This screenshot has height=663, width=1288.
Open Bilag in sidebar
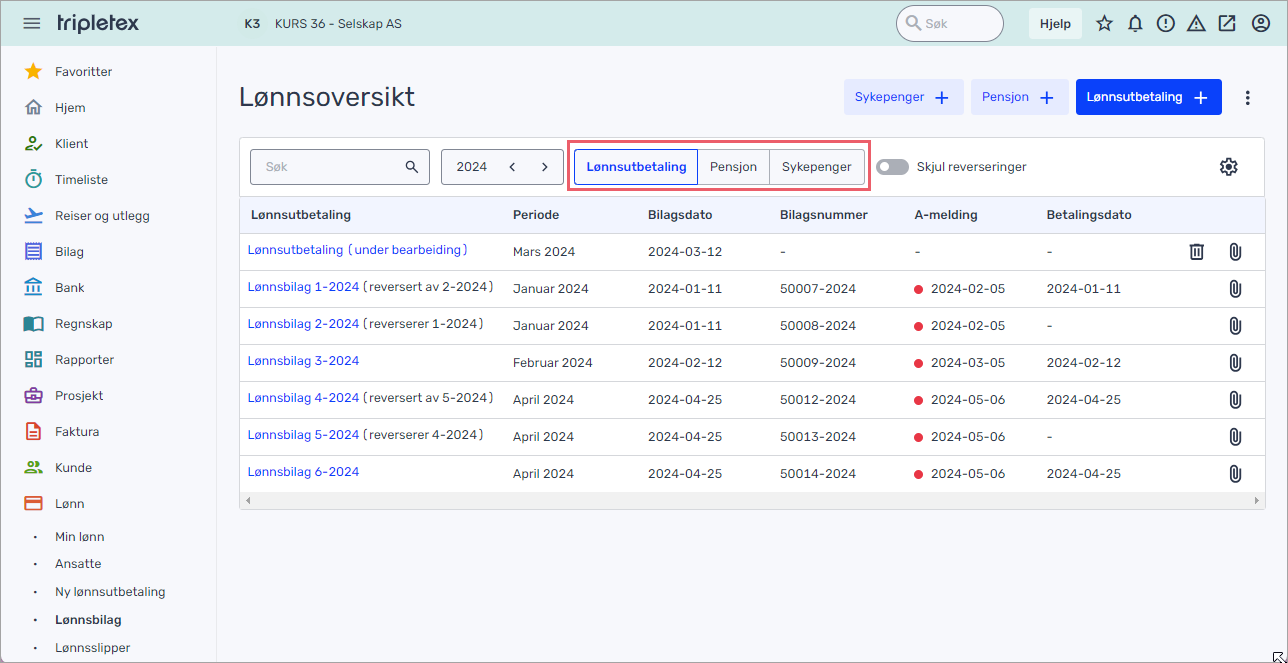click(x=69, y=252)
